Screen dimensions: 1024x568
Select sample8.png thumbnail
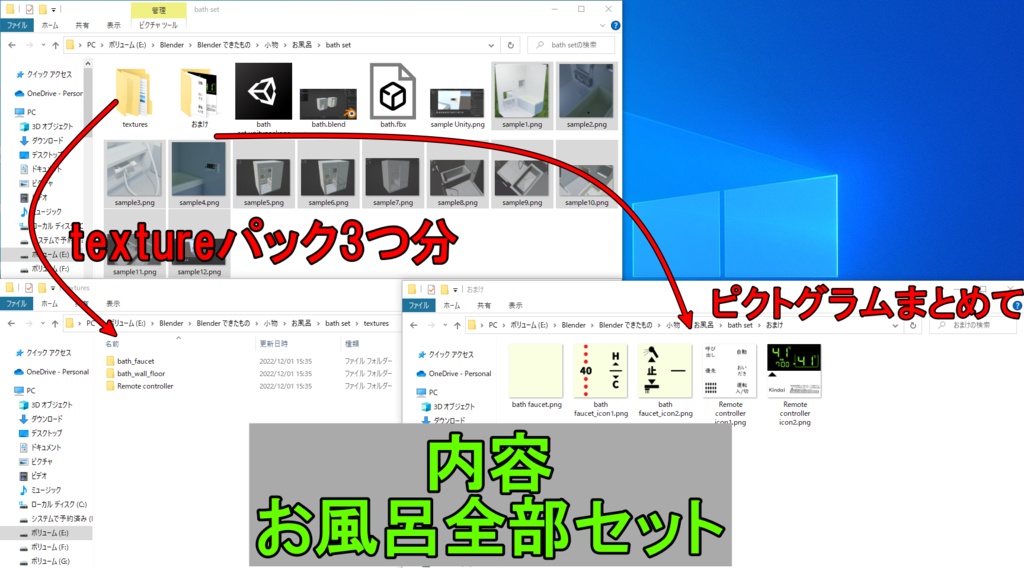pyautogui.click(x=457, y=176)
